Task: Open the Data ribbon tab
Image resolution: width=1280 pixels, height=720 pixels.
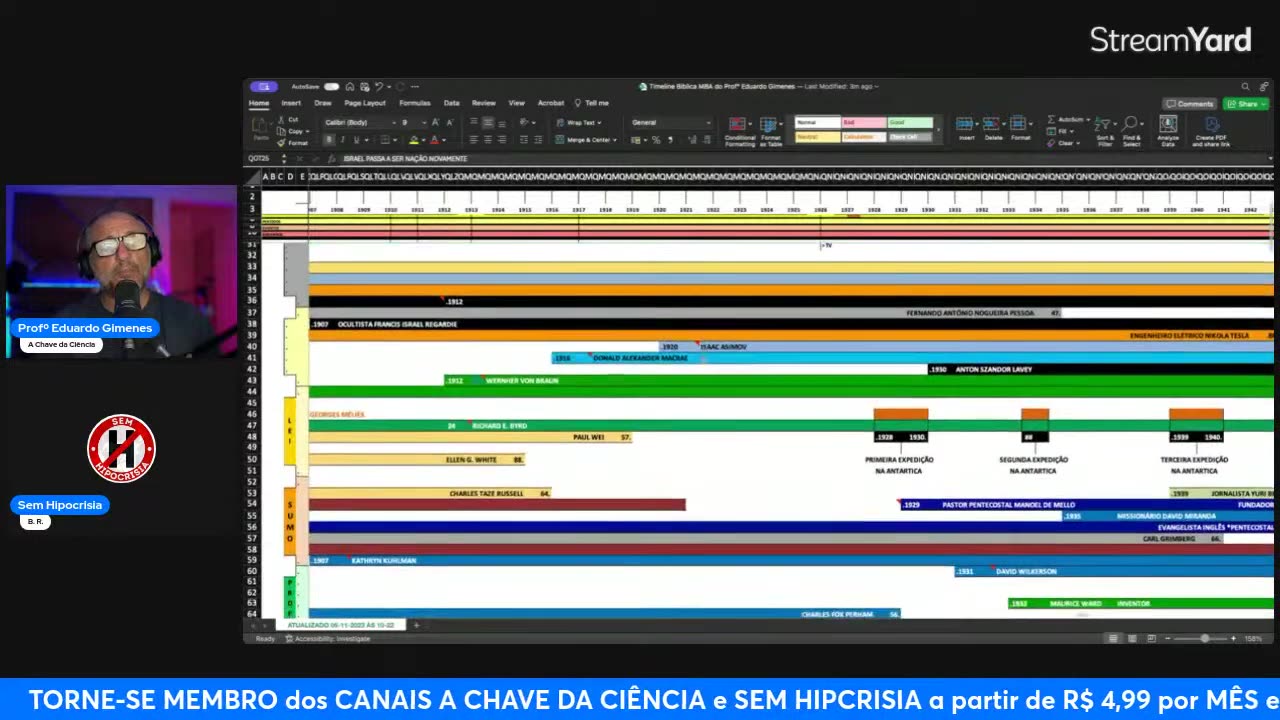Action: click(x=452, y=103)
